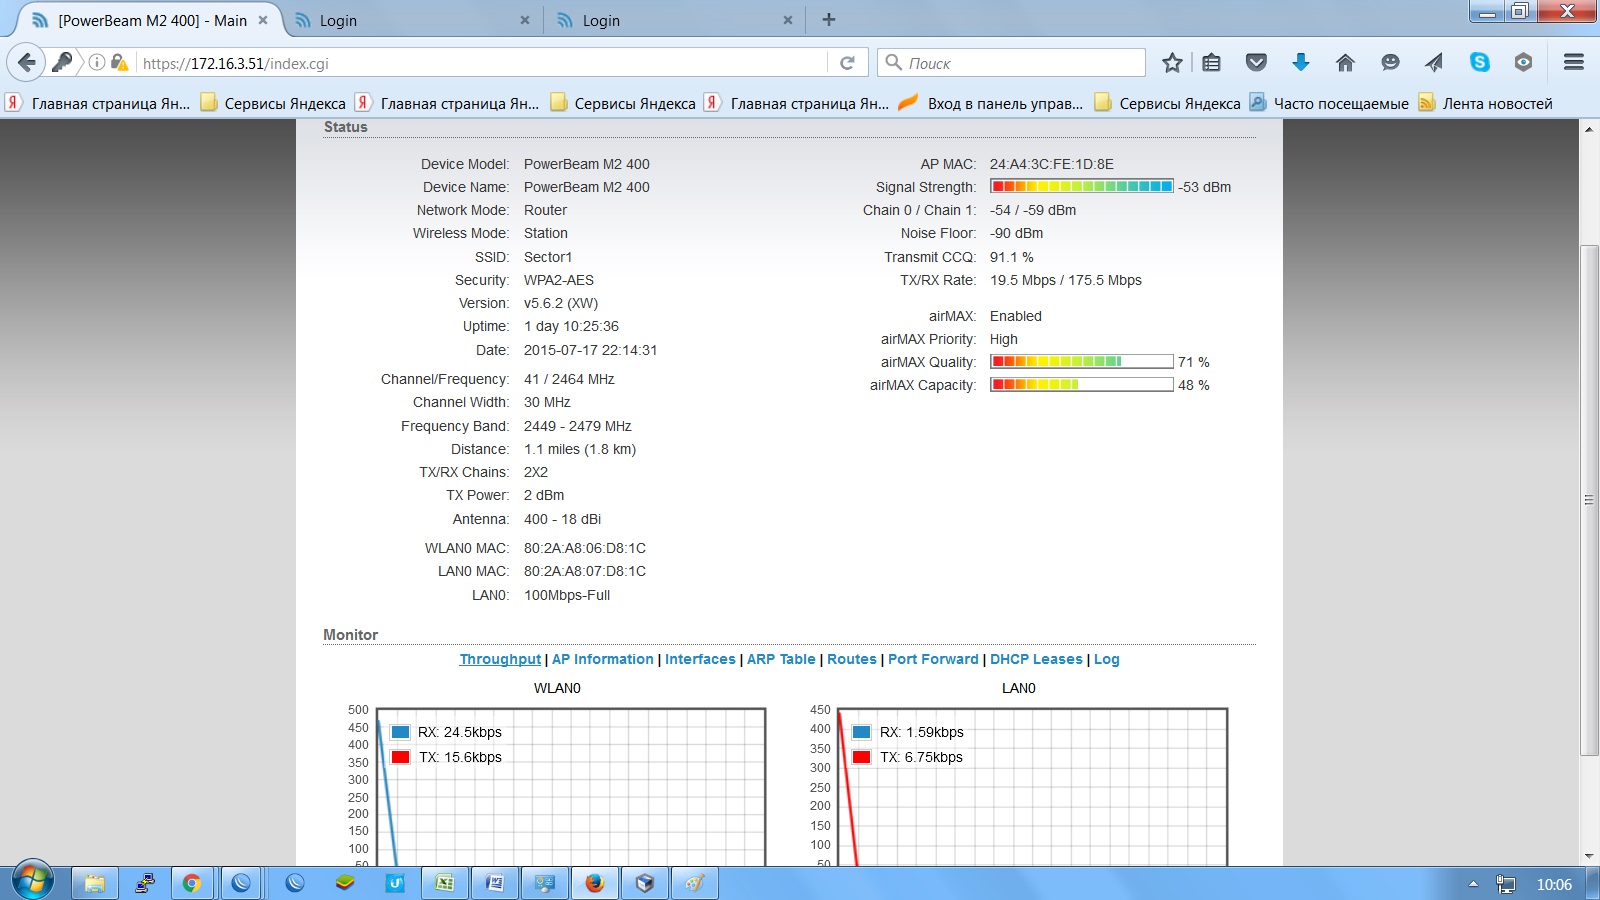Go back with the browser back arrow
This screenshot has height=900, width=1600.
pyautogui.click(x=27, y=62)
